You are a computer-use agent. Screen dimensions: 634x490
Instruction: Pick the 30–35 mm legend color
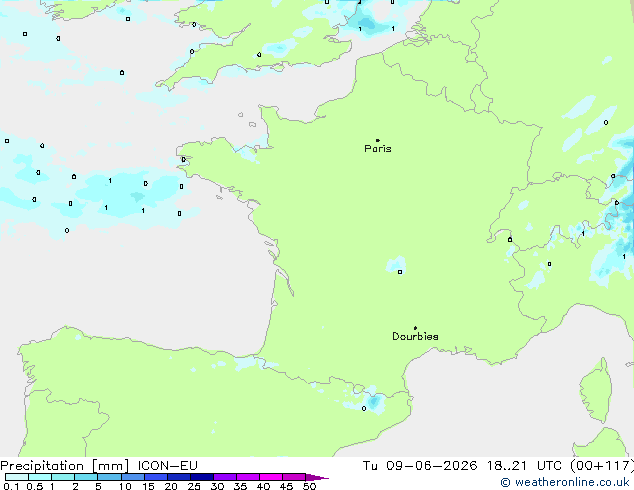(225, 477)
